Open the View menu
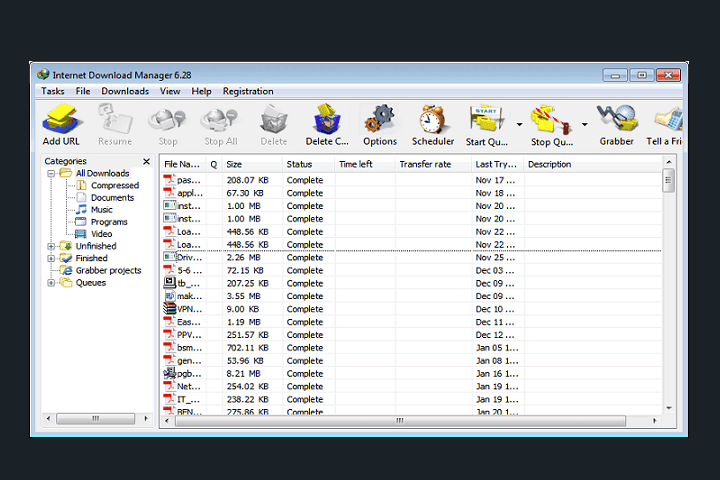Image resolution: width=720 pixels, height=480 pixels. coord(170,91)
